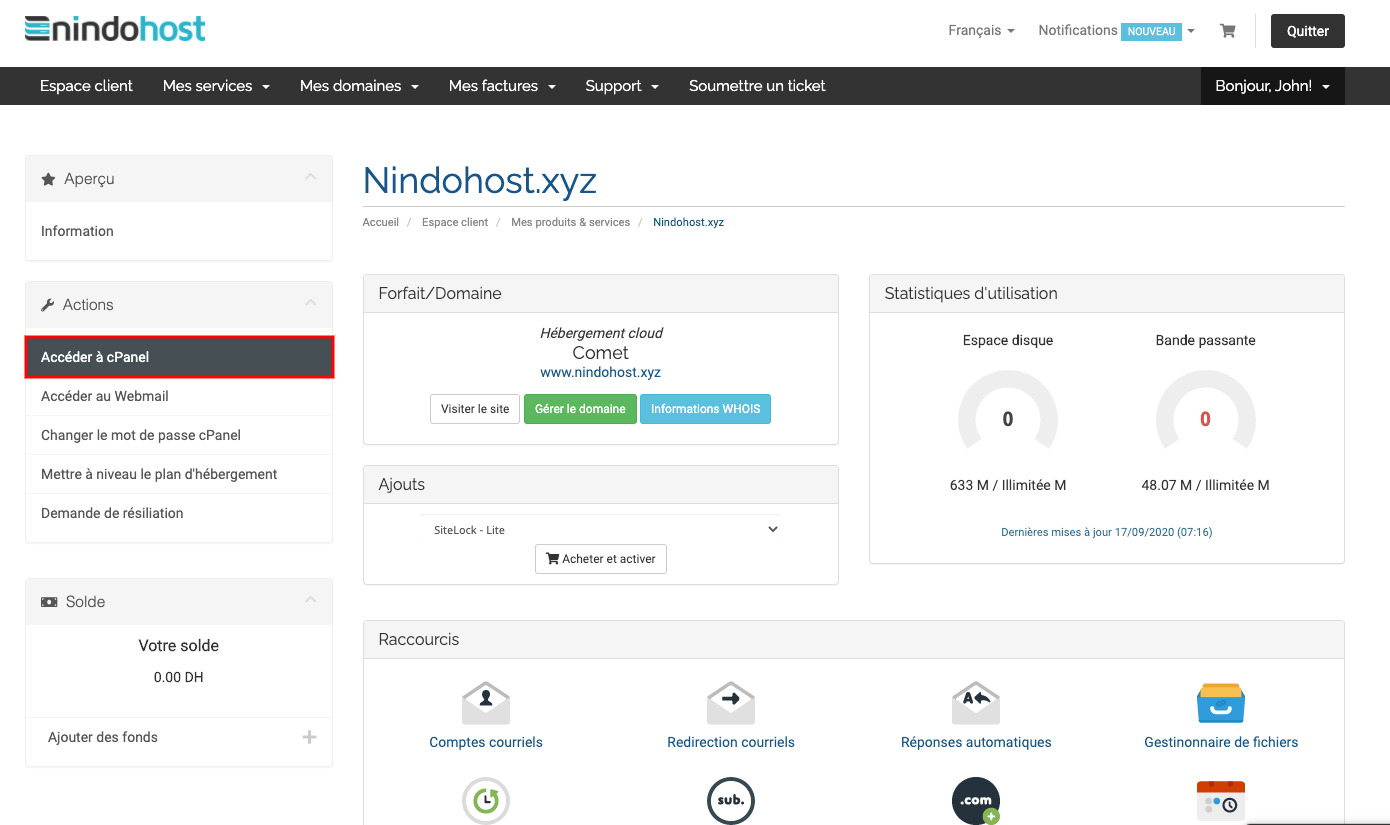Click '48.07 M / Illimitée M' text

1205,485
